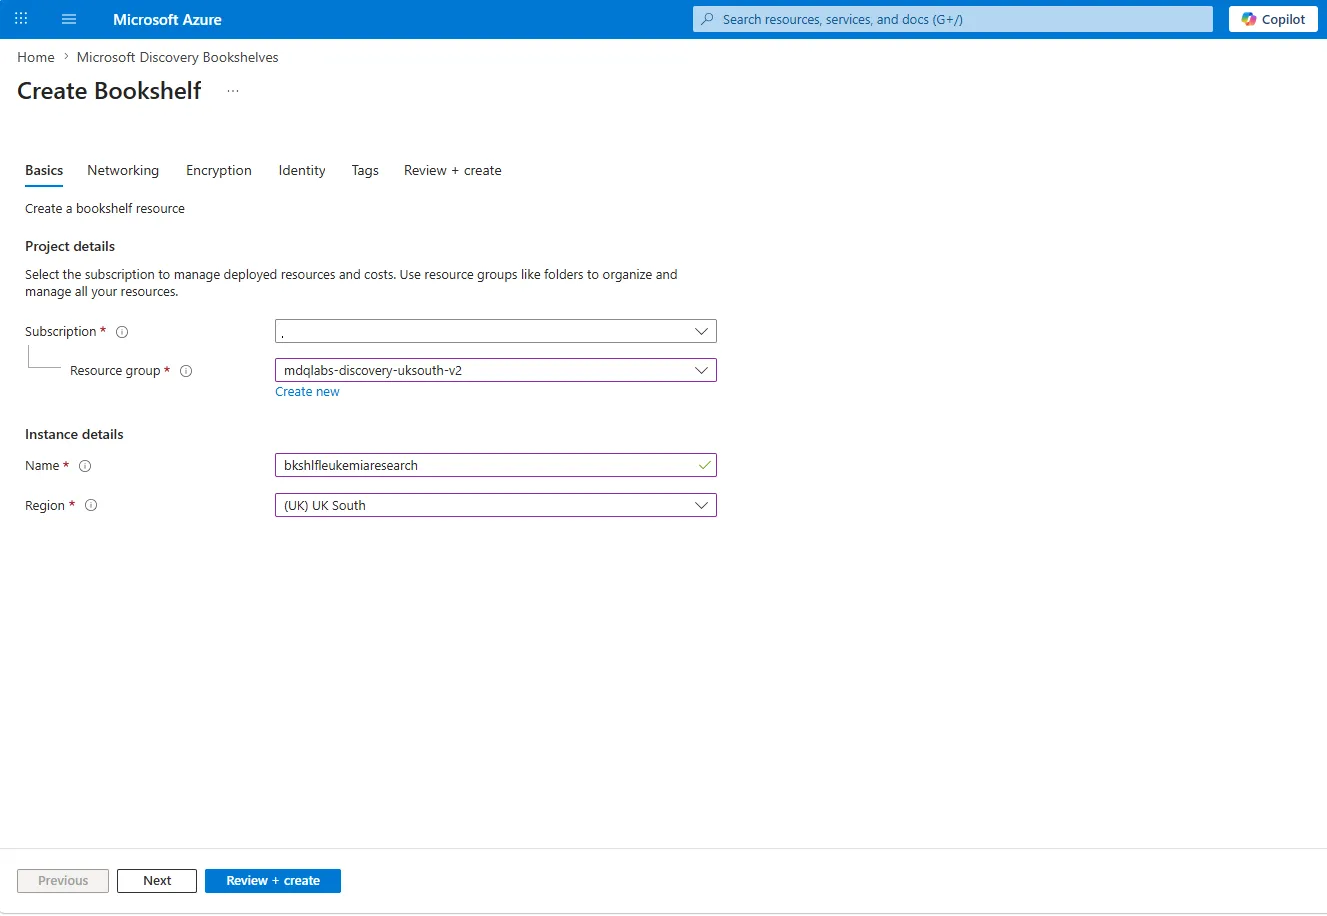This screenshot has height=916, width=1327.
Task: Click the Copilot logo icon
Action: tap(1249, 19)
